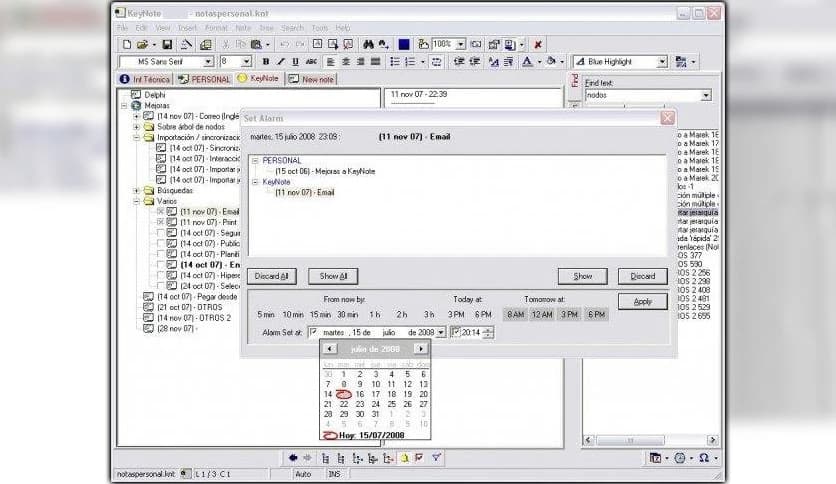Open the Find text dropdown
The image size is (836, 484).
tap(706, 95)
